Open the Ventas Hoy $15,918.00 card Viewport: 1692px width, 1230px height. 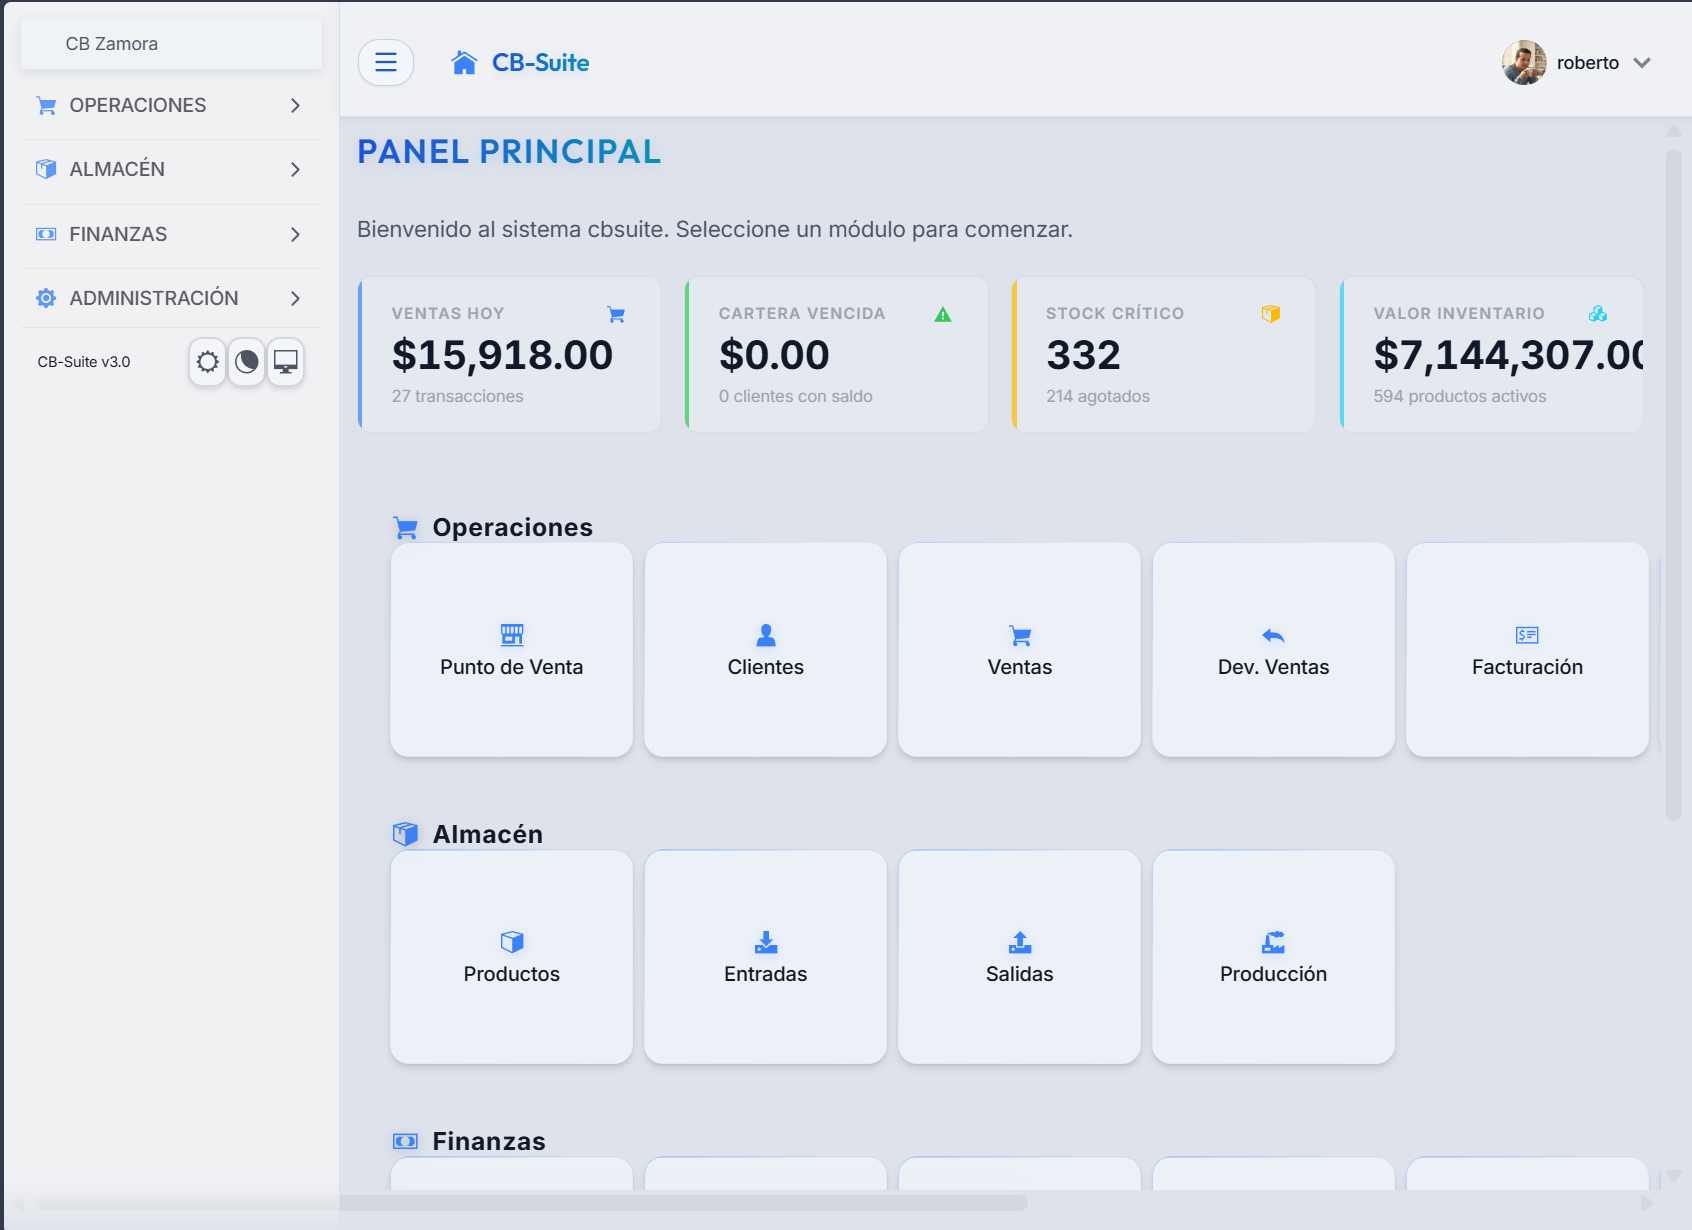click(510, 355)
